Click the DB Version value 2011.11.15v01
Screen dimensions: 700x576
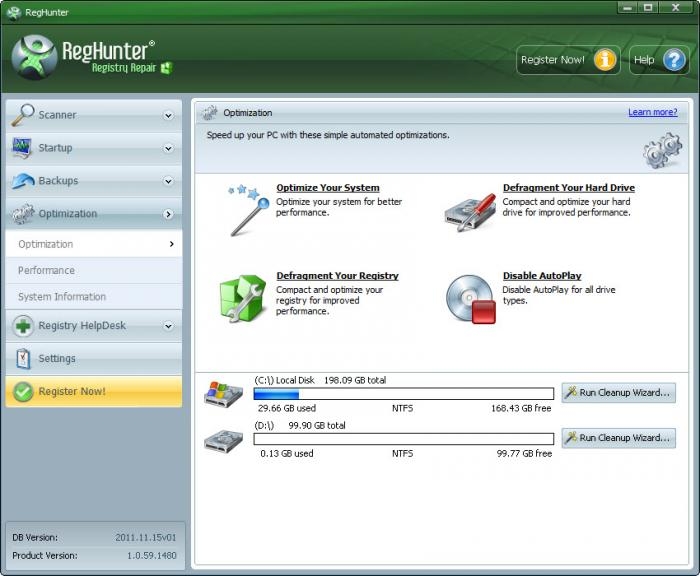tap(146, 538)
